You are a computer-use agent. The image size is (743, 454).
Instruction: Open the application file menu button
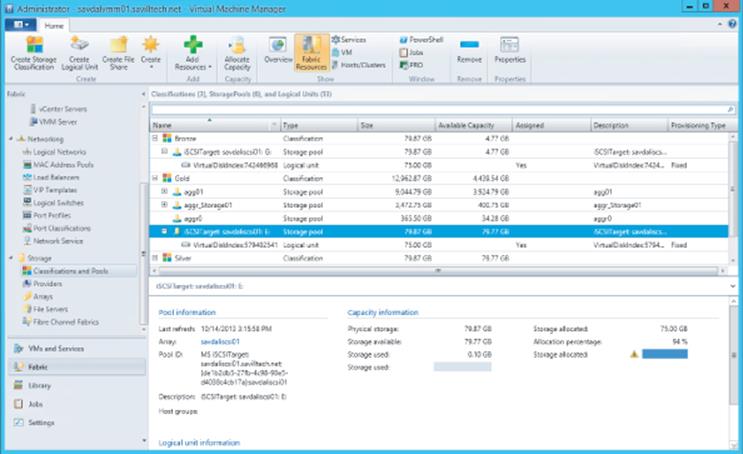pyautogui.click(x=21, y=25)
